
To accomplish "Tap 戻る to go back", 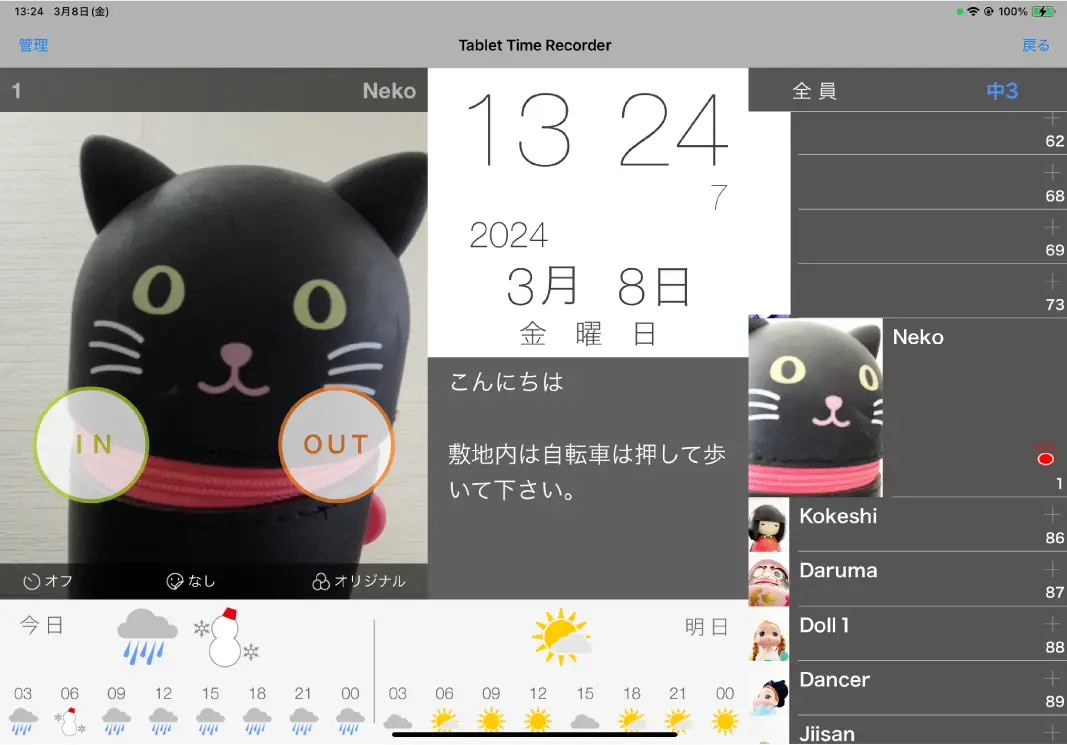I will tap(1035, 45).
